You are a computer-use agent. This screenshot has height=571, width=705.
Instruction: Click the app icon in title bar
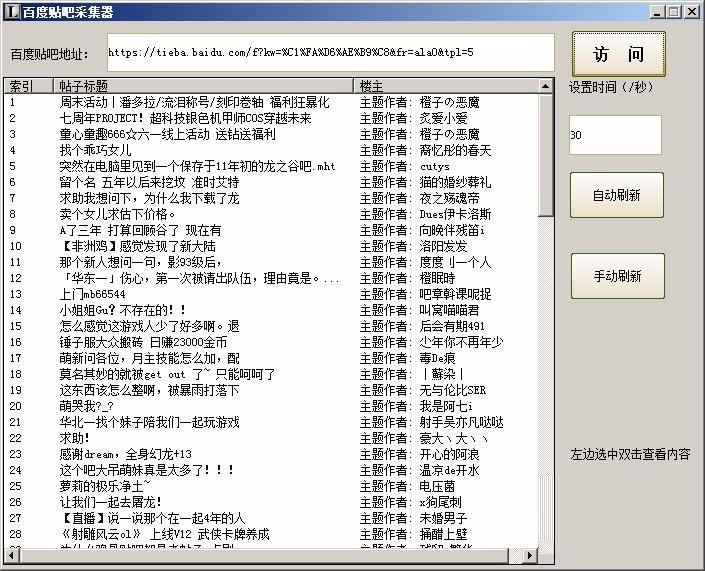(12, 11)
